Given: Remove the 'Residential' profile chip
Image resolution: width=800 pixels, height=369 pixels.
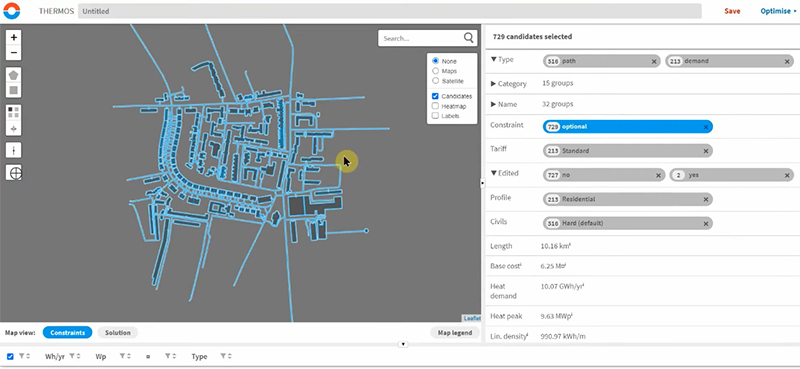Looking at the screenshot, I should click(706, 200).
